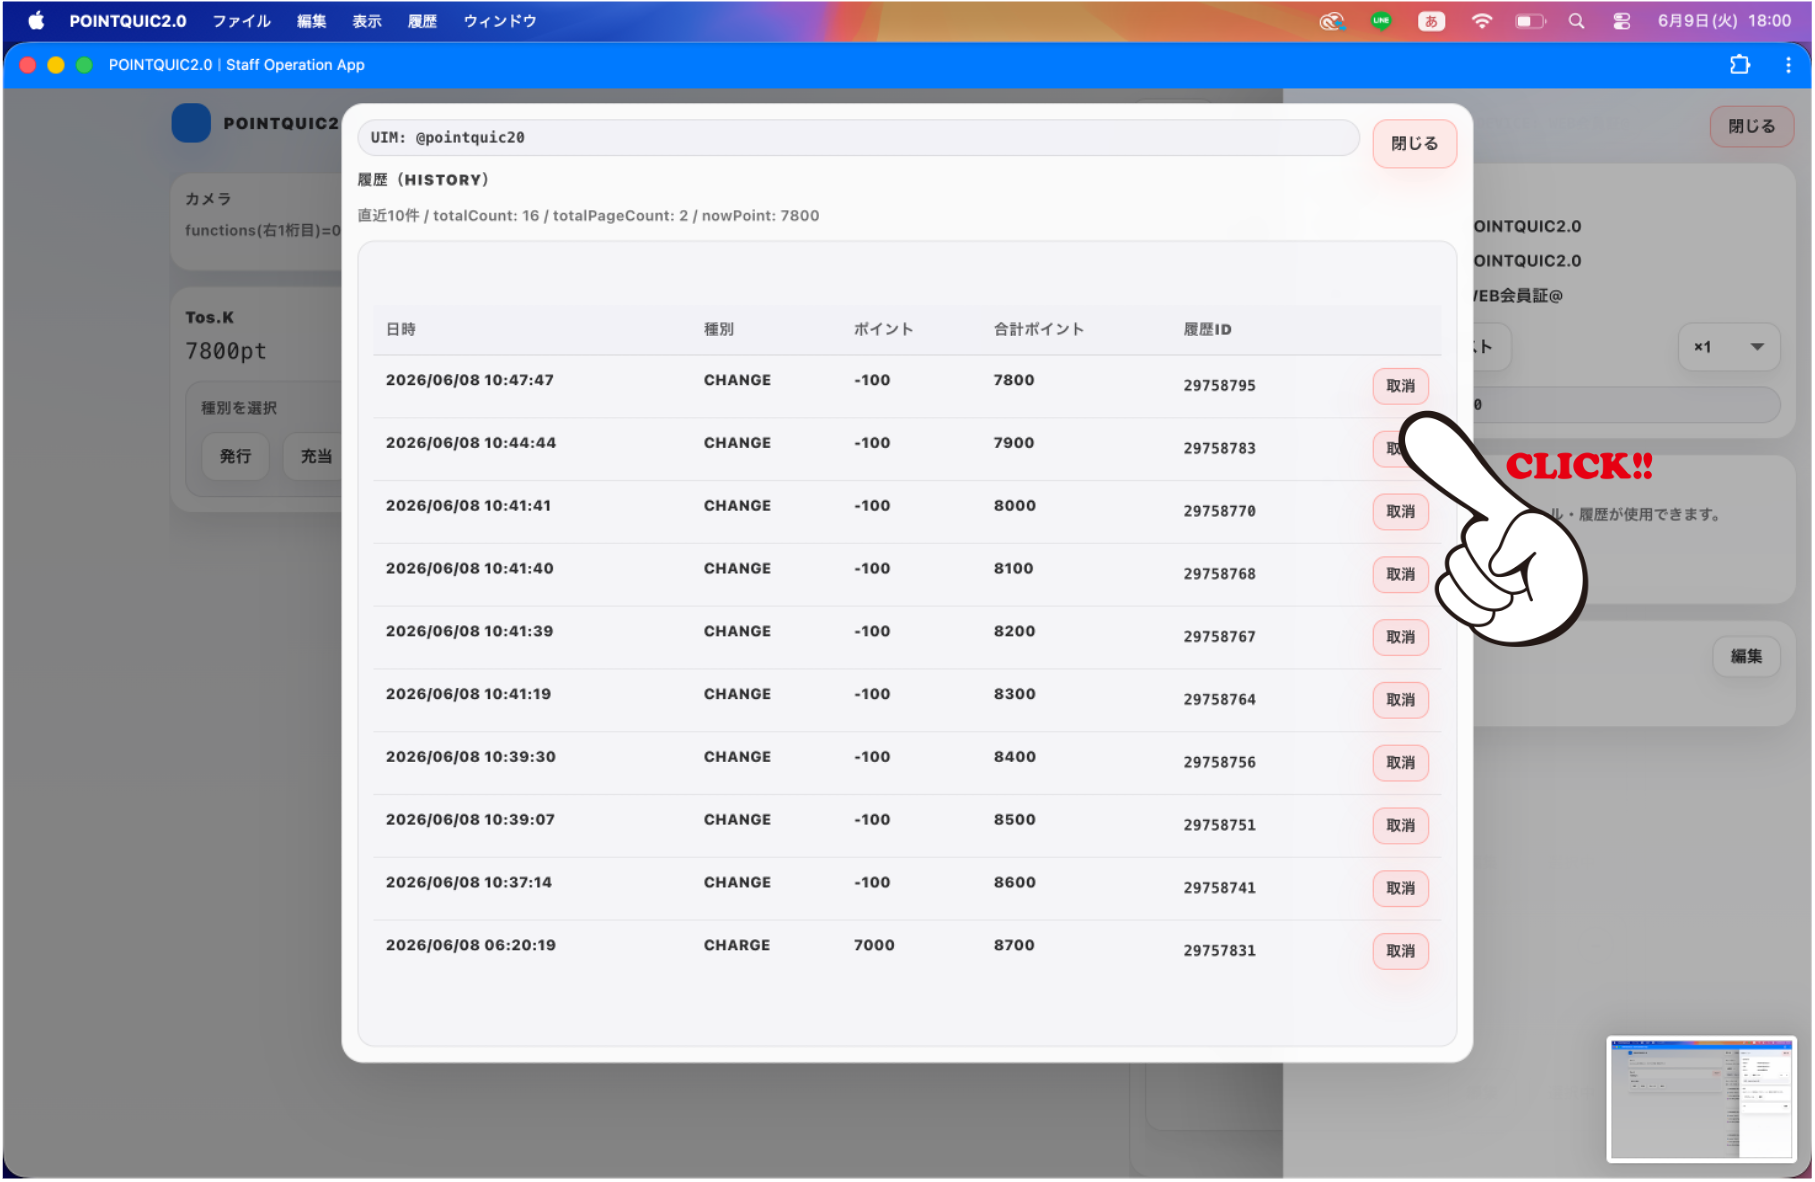
Task: Select the row dated 2026/06/08 10:41:41
Action: [x=907, y=512]
